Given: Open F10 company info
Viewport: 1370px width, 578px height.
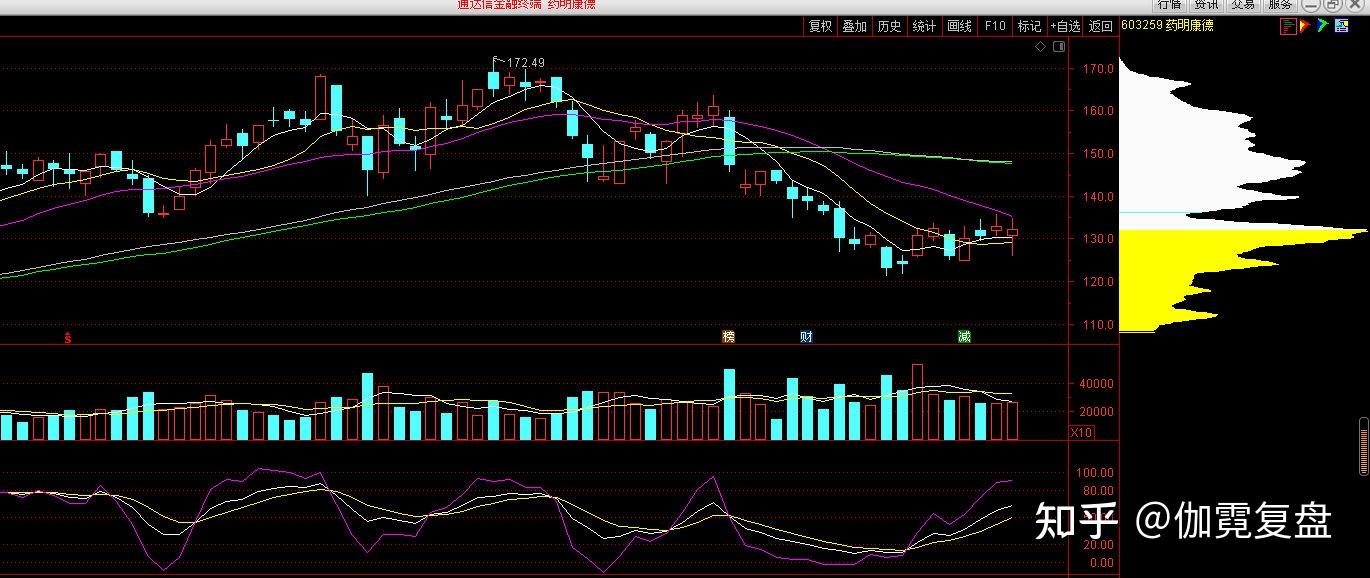Looking at the screenshot, I should click(x=994, y=26).
